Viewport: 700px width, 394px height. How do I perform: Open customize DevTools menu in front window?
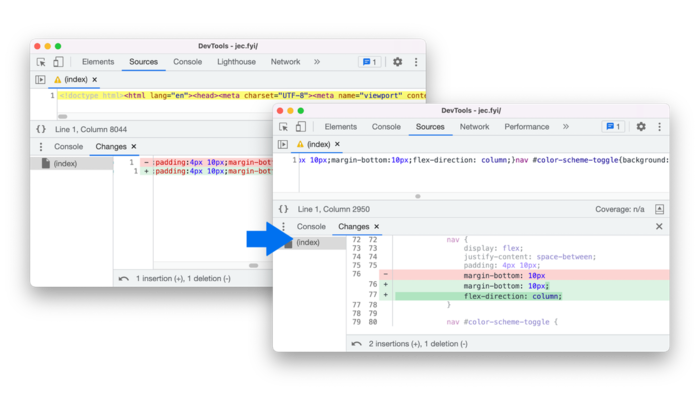pyautogui.click(x=659, y=127)
